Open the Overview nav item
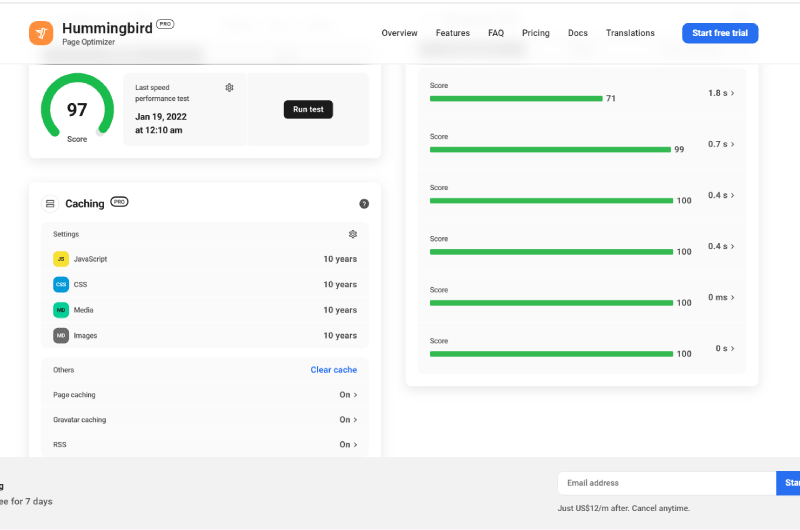The width and height of the screenshot is (800, 530). (399, 33)
